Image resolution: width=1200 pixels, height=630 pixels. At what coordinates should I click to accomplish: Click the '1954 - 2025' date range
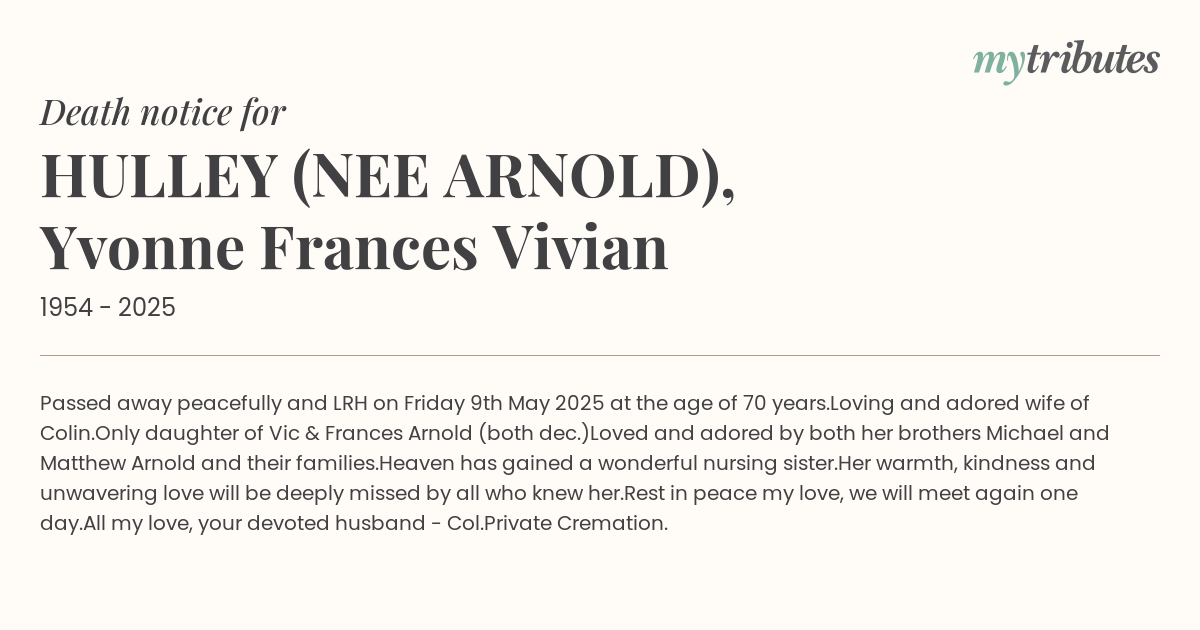point(108,308)
